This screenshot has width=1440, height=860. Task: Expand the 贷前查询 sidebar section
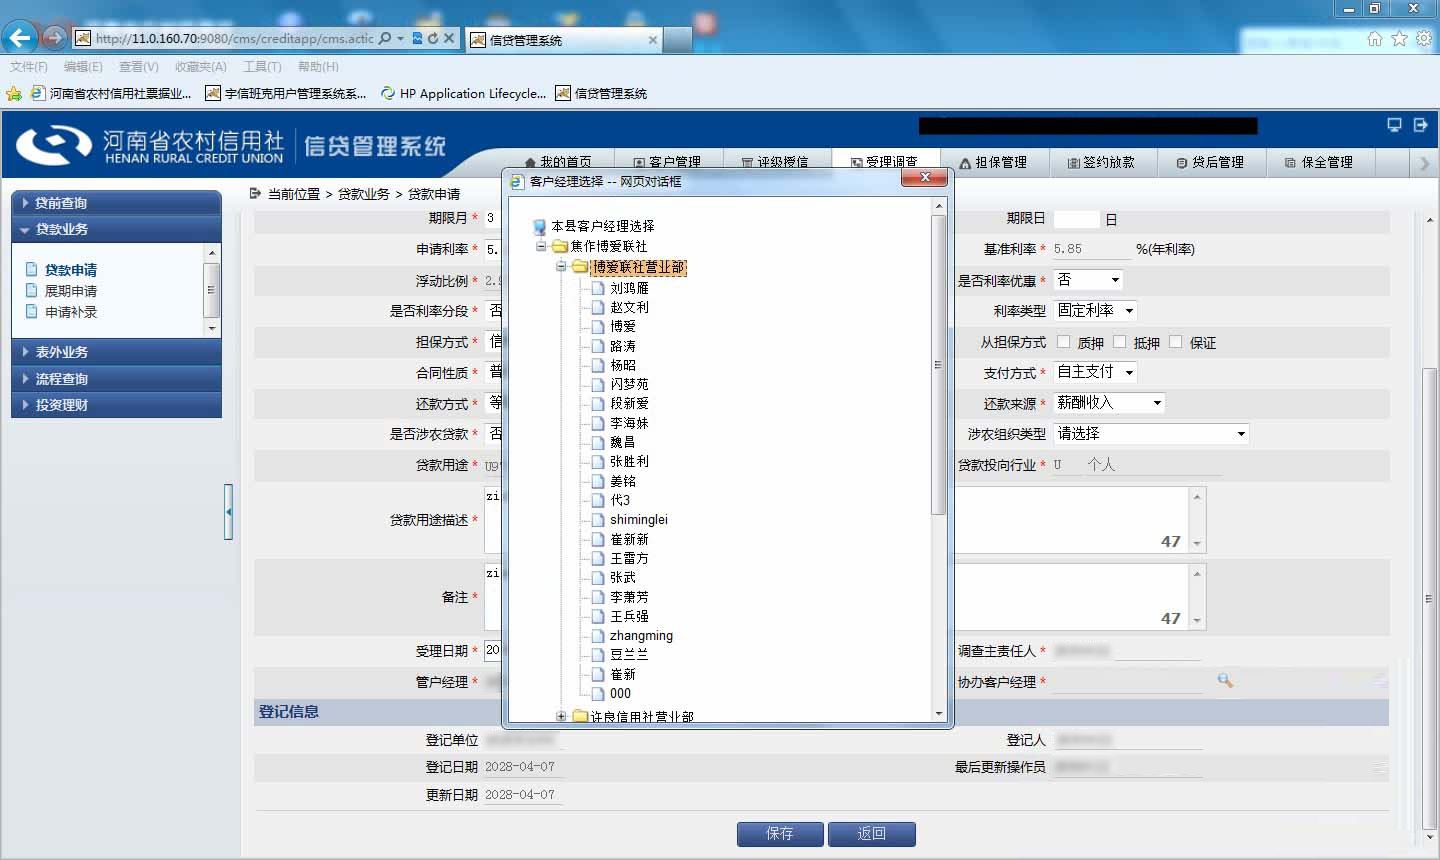(x=116, y=203)
